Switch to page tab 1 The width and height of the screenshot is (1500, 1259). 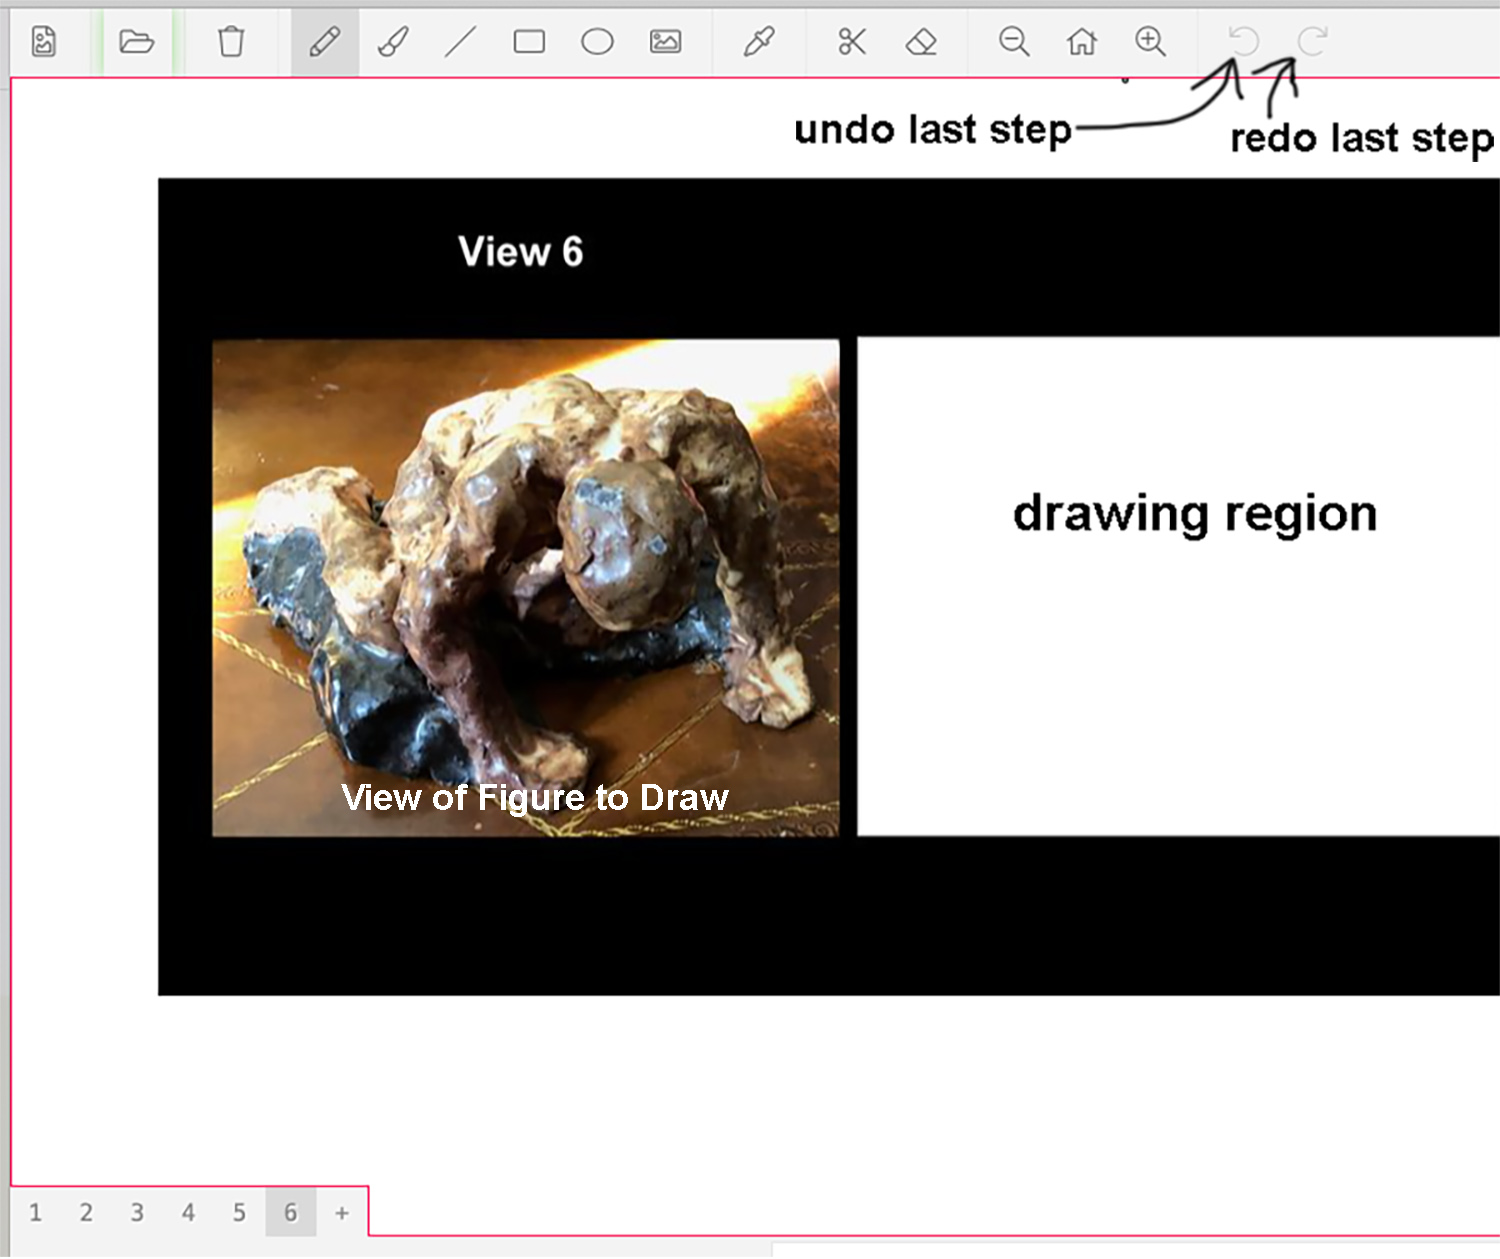35,1213
